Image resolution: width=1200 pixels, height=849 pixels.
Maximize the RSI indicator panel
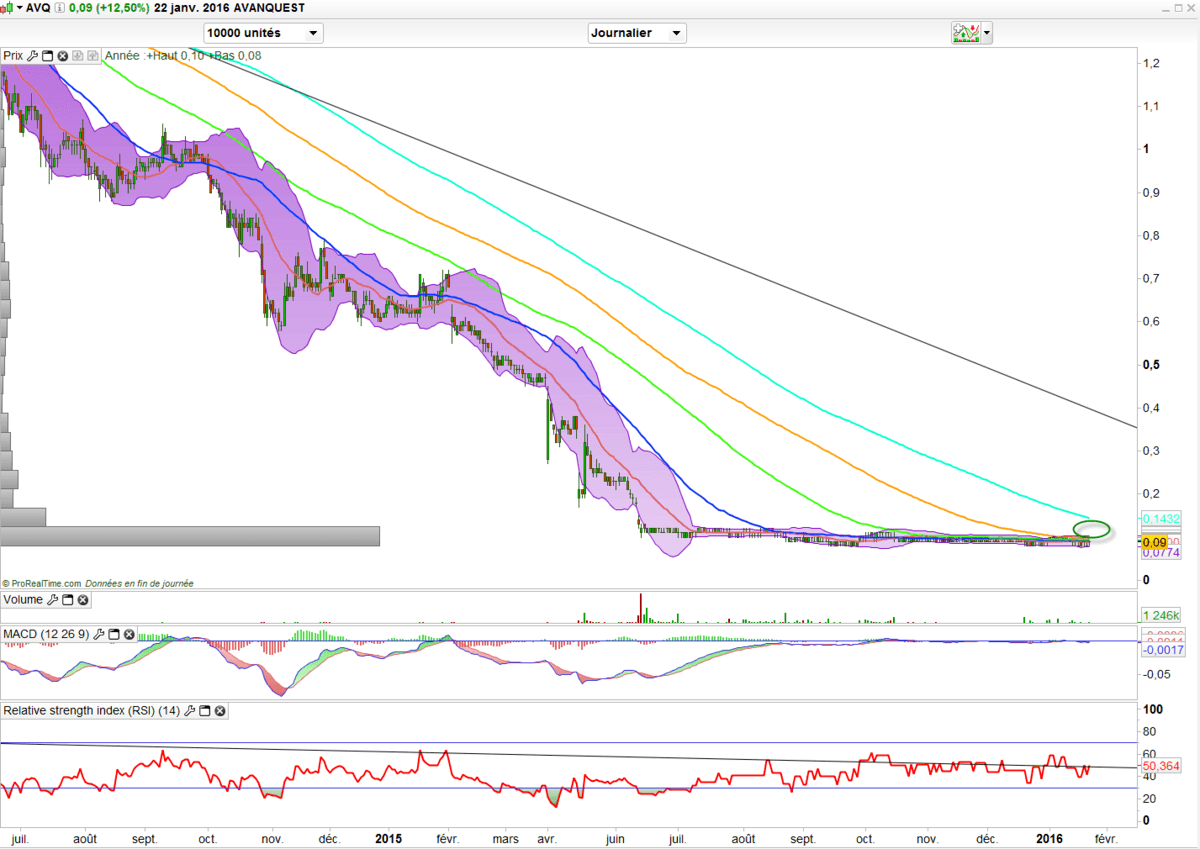click(205, 711)
